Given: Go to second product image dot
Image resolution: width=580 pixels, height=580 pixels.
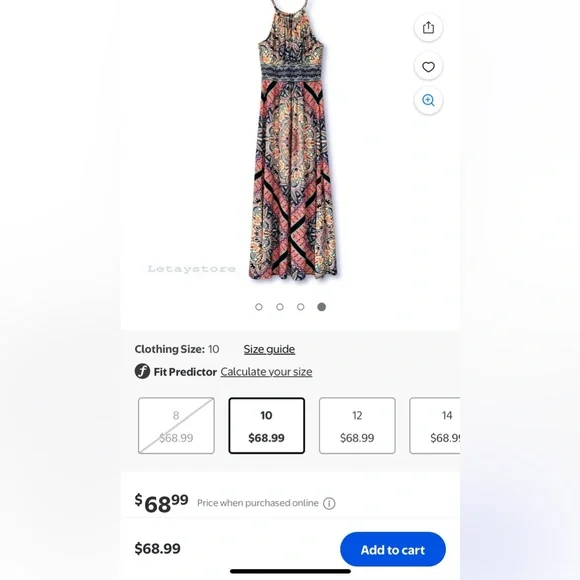Looking at the screenshot, I should pos(280,307).
